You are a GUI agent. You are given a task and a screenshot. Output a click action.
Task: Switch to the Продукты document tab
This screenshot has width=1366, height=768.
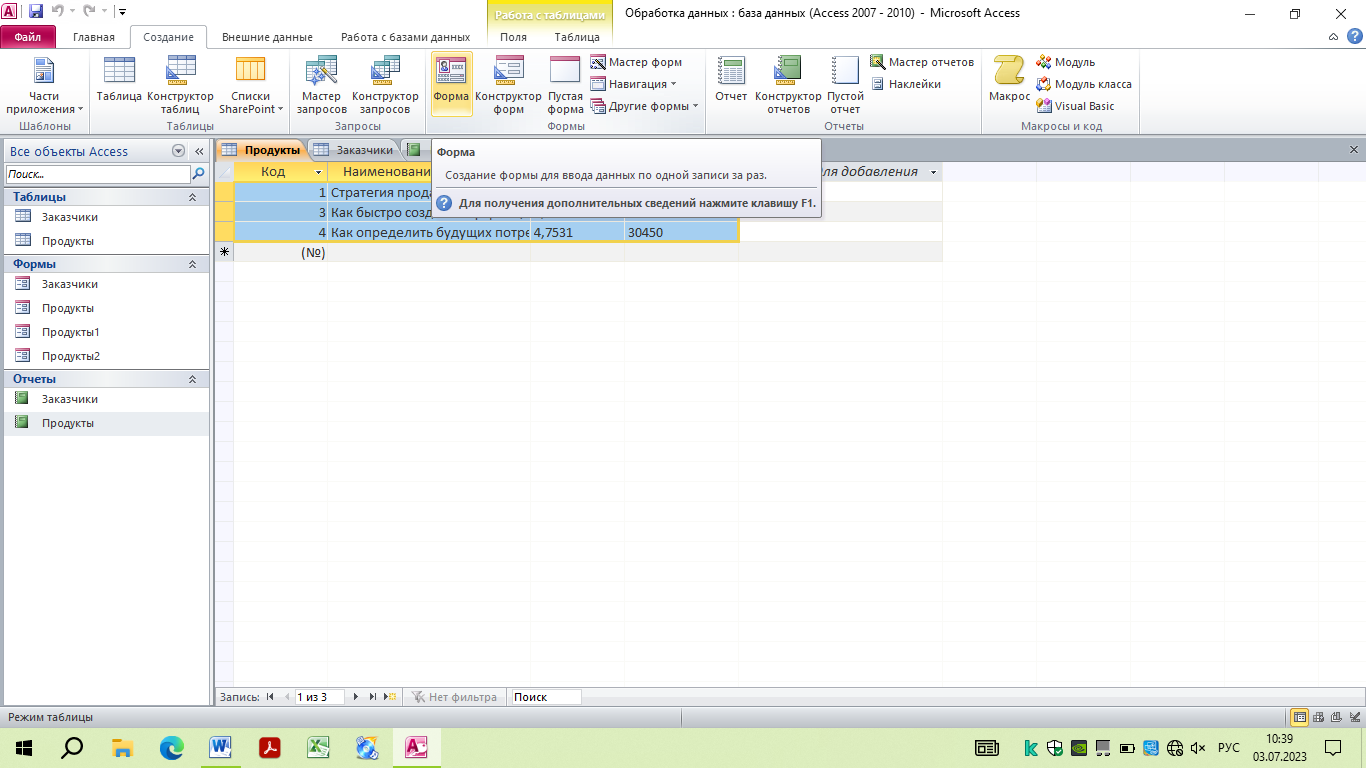262,150
